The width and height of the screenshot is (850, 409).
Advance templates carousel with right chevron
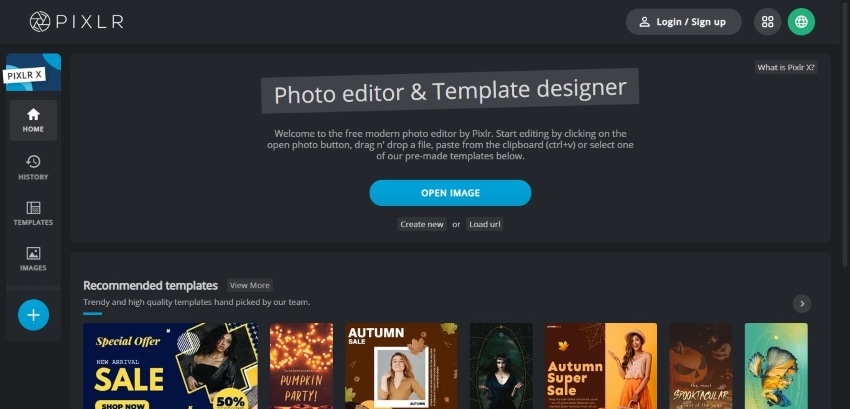click(802, 303)
